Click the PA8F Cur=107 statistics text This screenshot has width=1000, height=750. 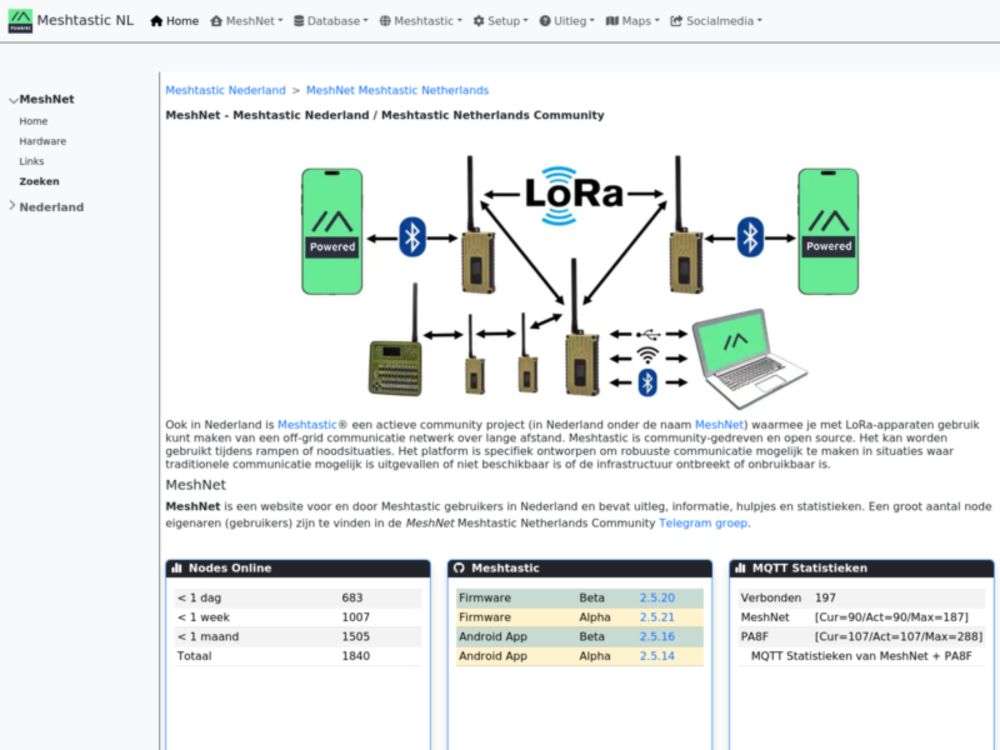pyautogui.click(x=898, y=636)
